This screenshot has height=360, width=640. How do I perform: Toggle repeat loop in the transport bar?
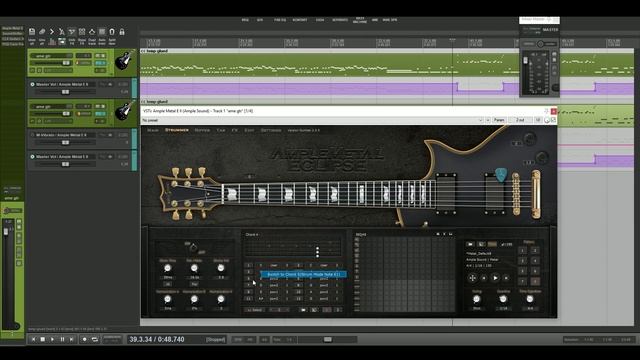coord(95,339)
